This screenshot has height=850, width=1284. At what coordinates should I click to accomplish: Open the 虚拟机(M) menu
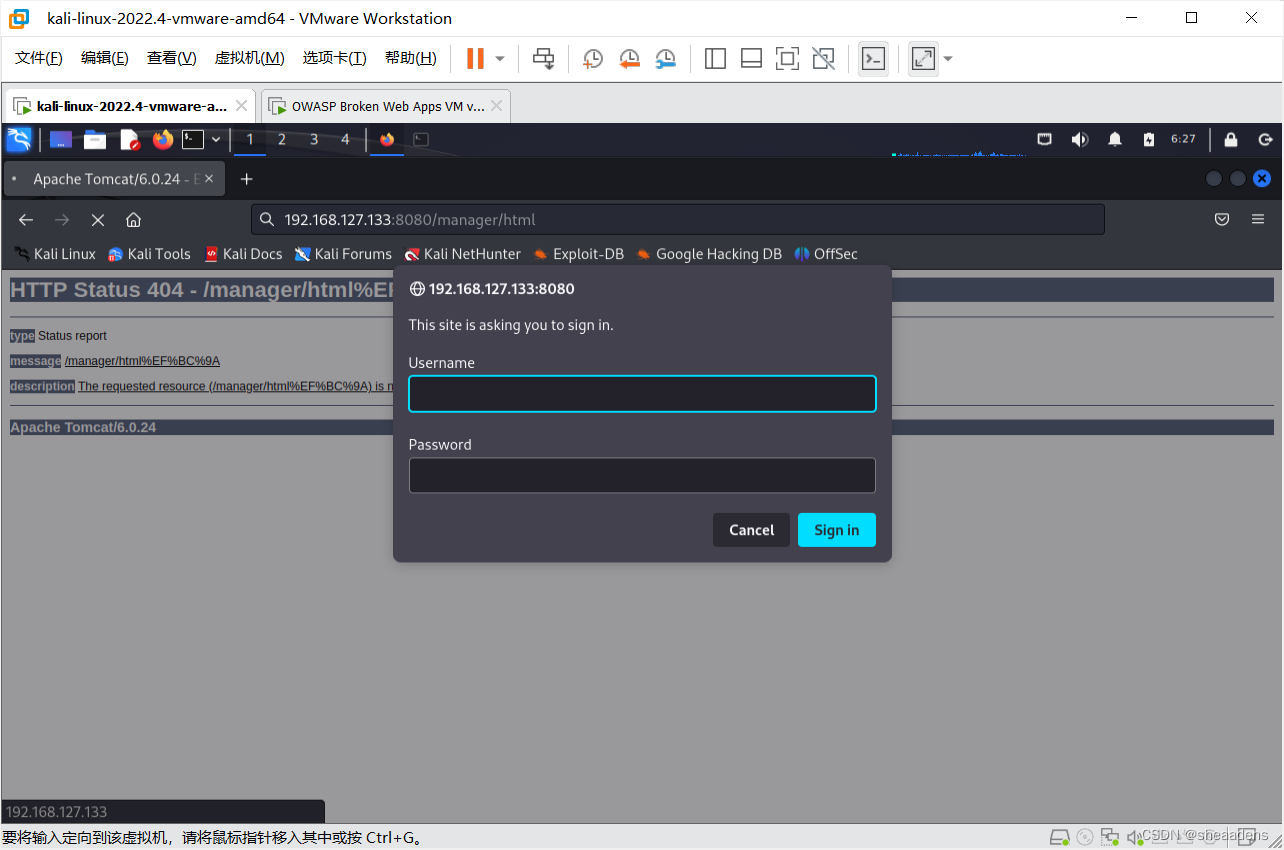coord(249,57)
